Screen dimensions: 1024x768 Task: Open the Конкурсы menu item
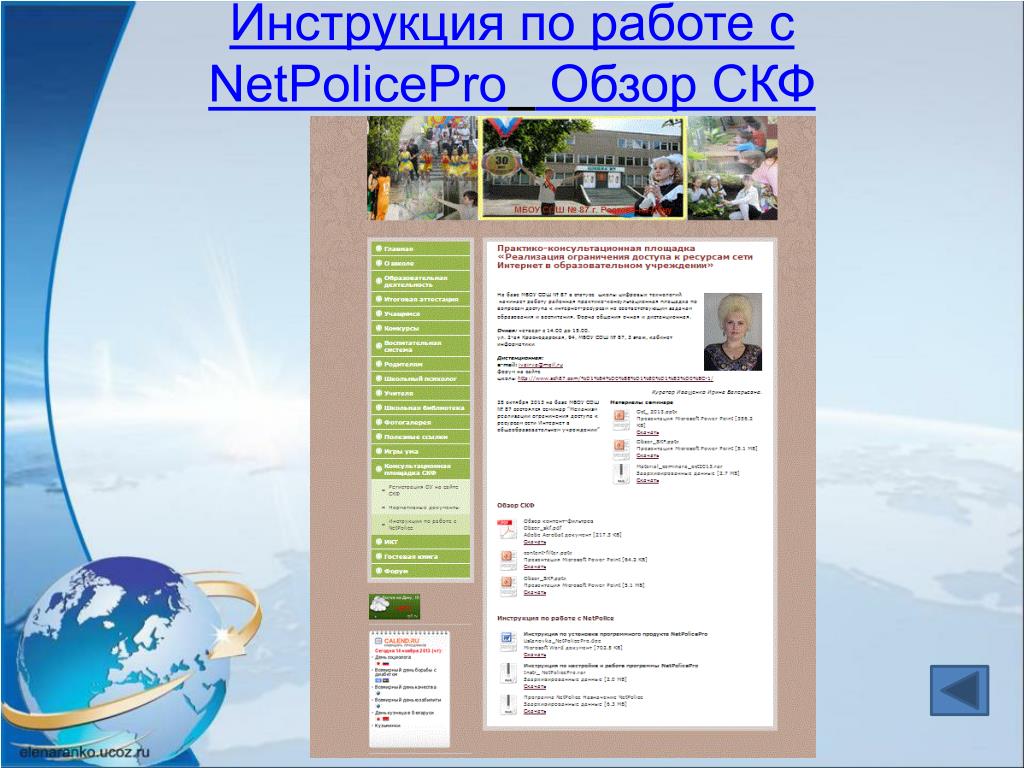421,328
